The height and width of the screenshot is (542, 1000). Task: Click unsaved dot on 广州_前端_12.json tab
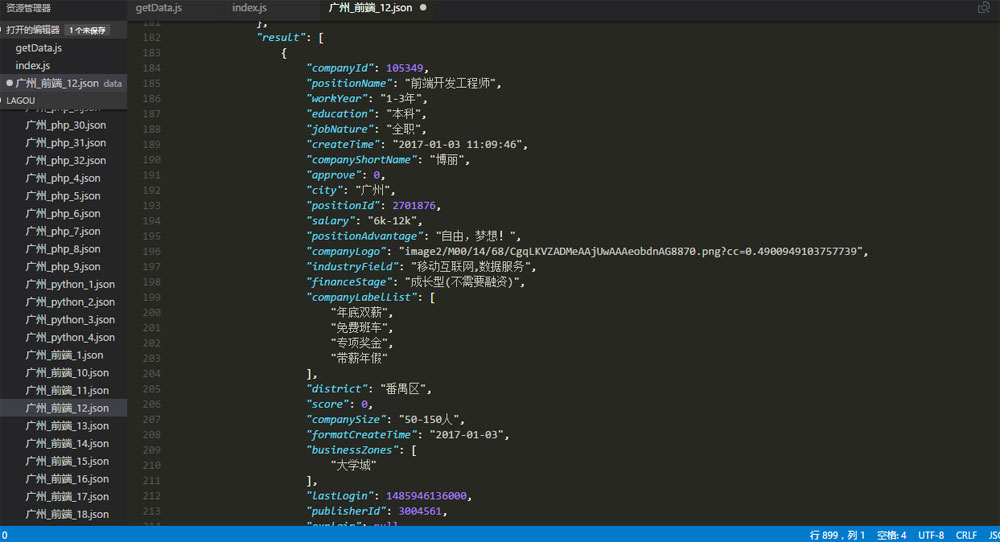[423, 8]
